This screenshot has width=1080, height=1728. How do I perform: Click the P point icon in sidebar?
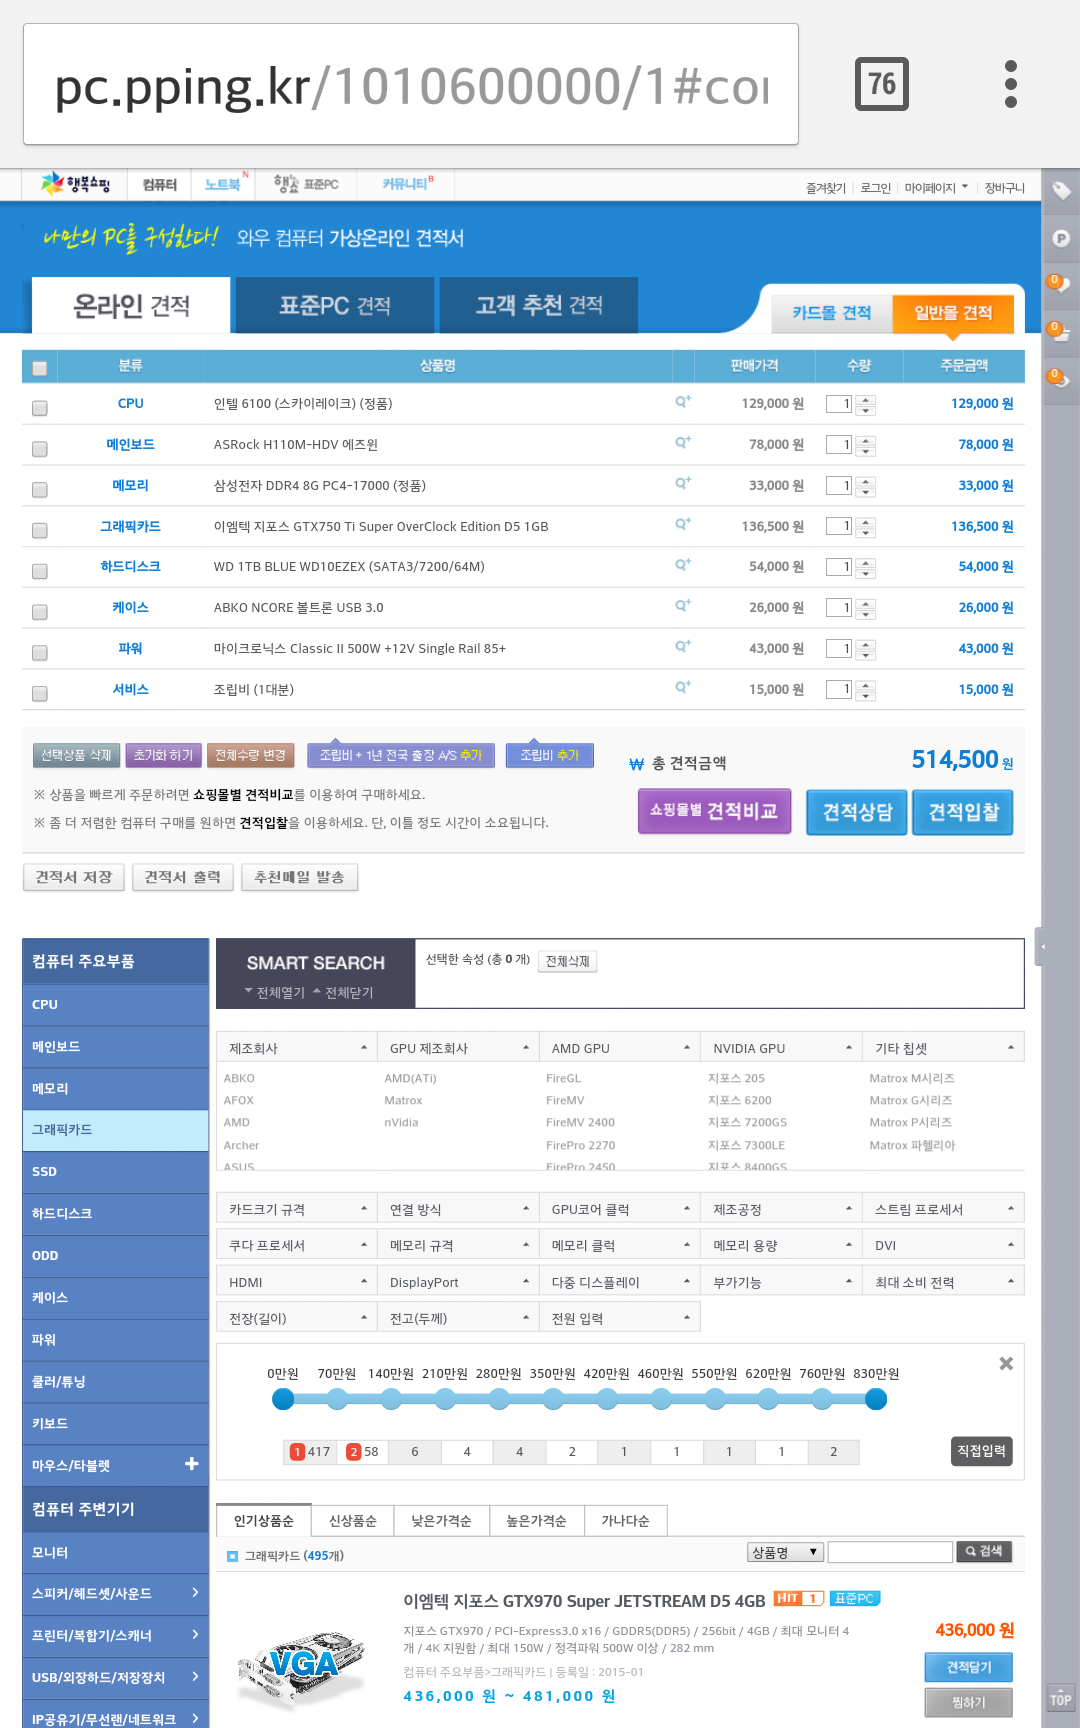pyautogui.click(x=1060, y=238)
